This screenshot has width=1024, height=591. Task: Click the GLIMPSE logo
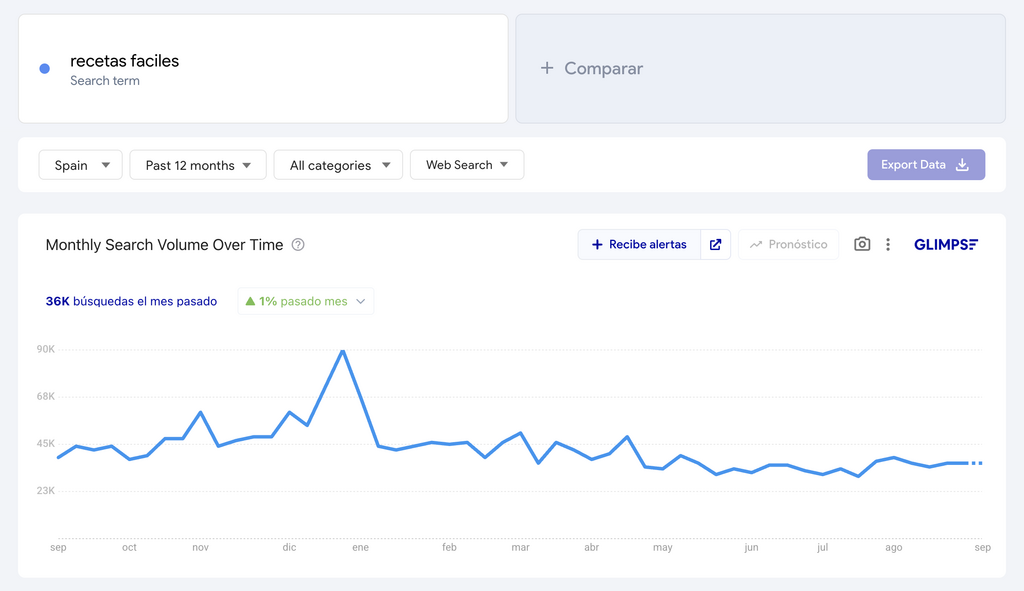pos(945,243)
